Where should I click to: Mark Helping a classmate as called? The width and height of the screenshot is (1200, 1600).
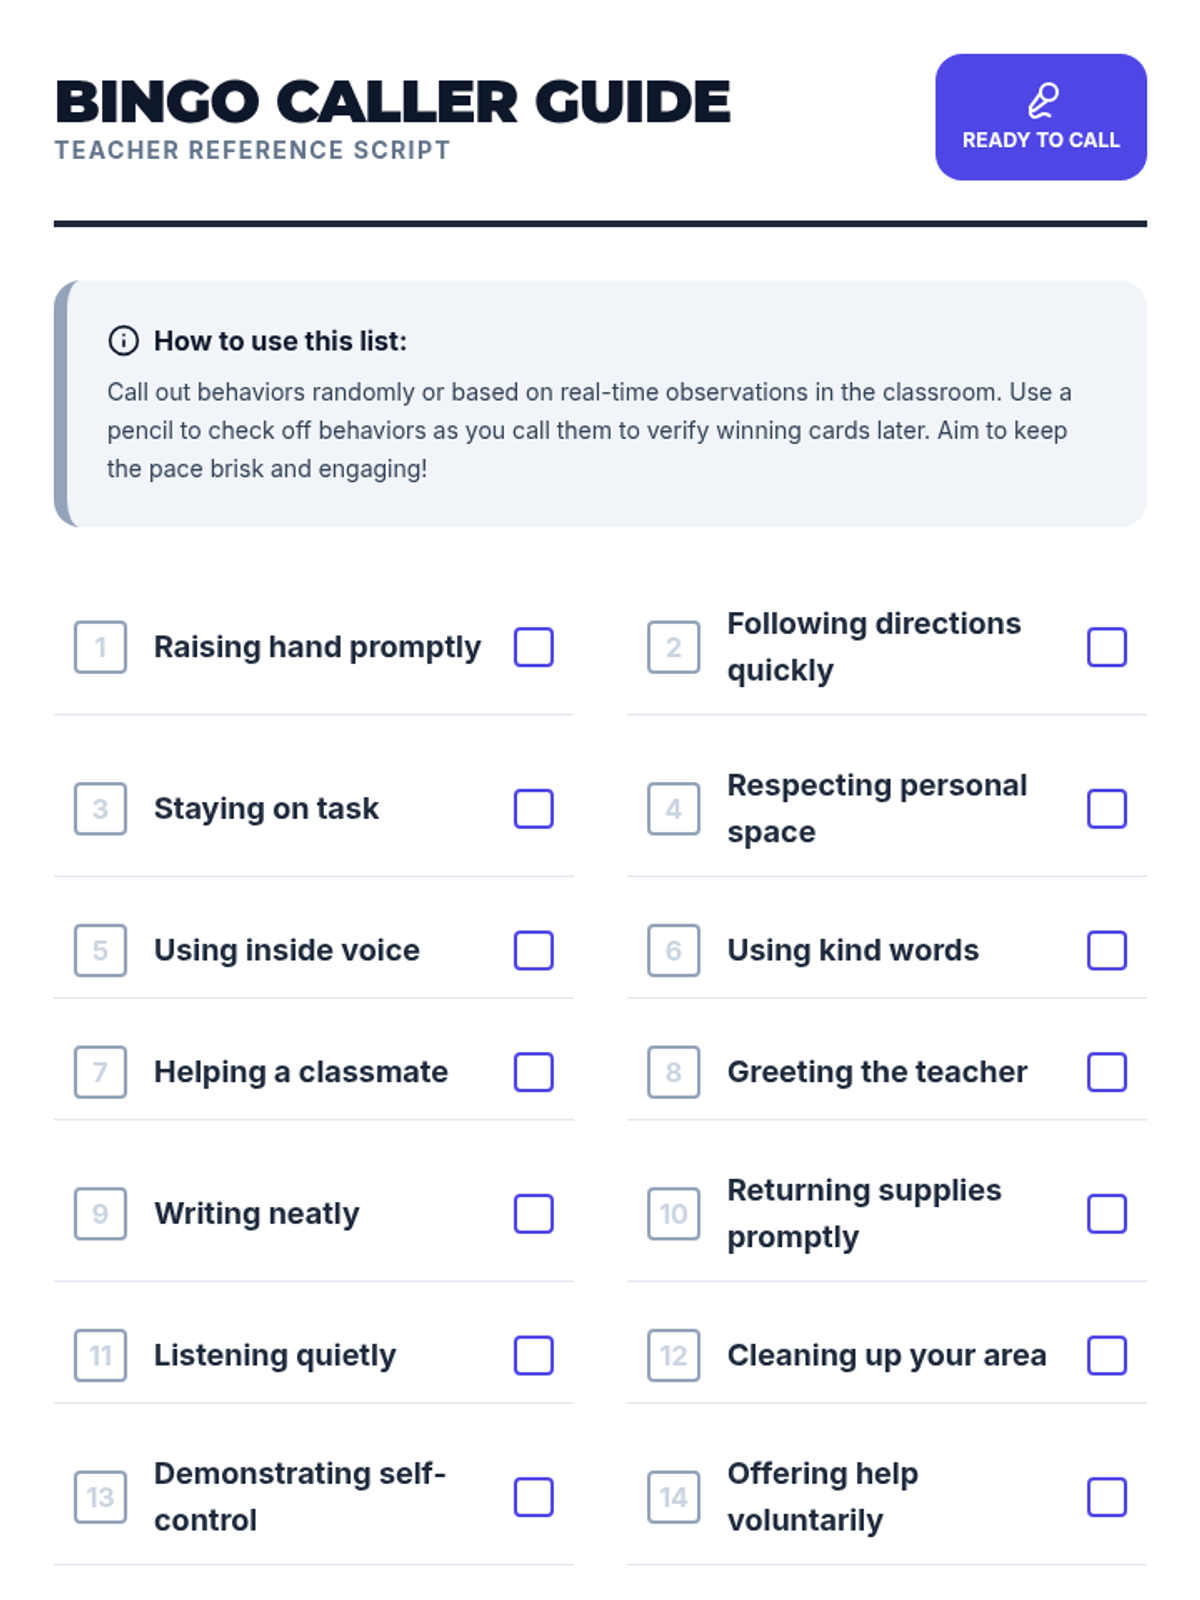534,1072
